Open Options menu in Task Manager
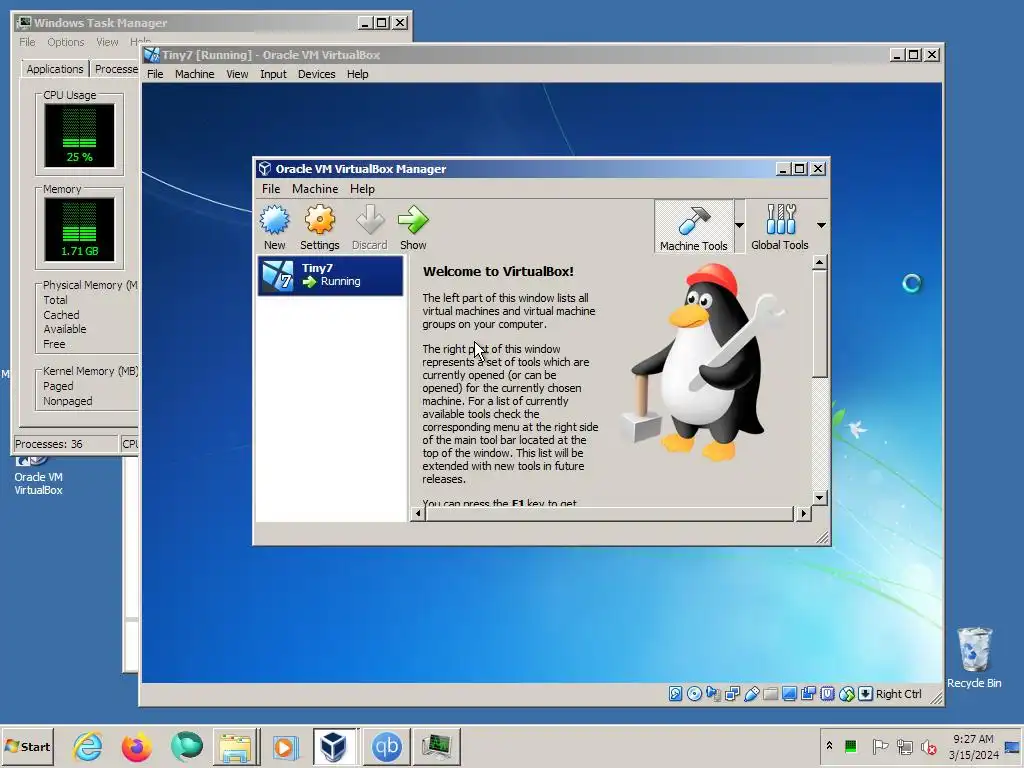 65,42
